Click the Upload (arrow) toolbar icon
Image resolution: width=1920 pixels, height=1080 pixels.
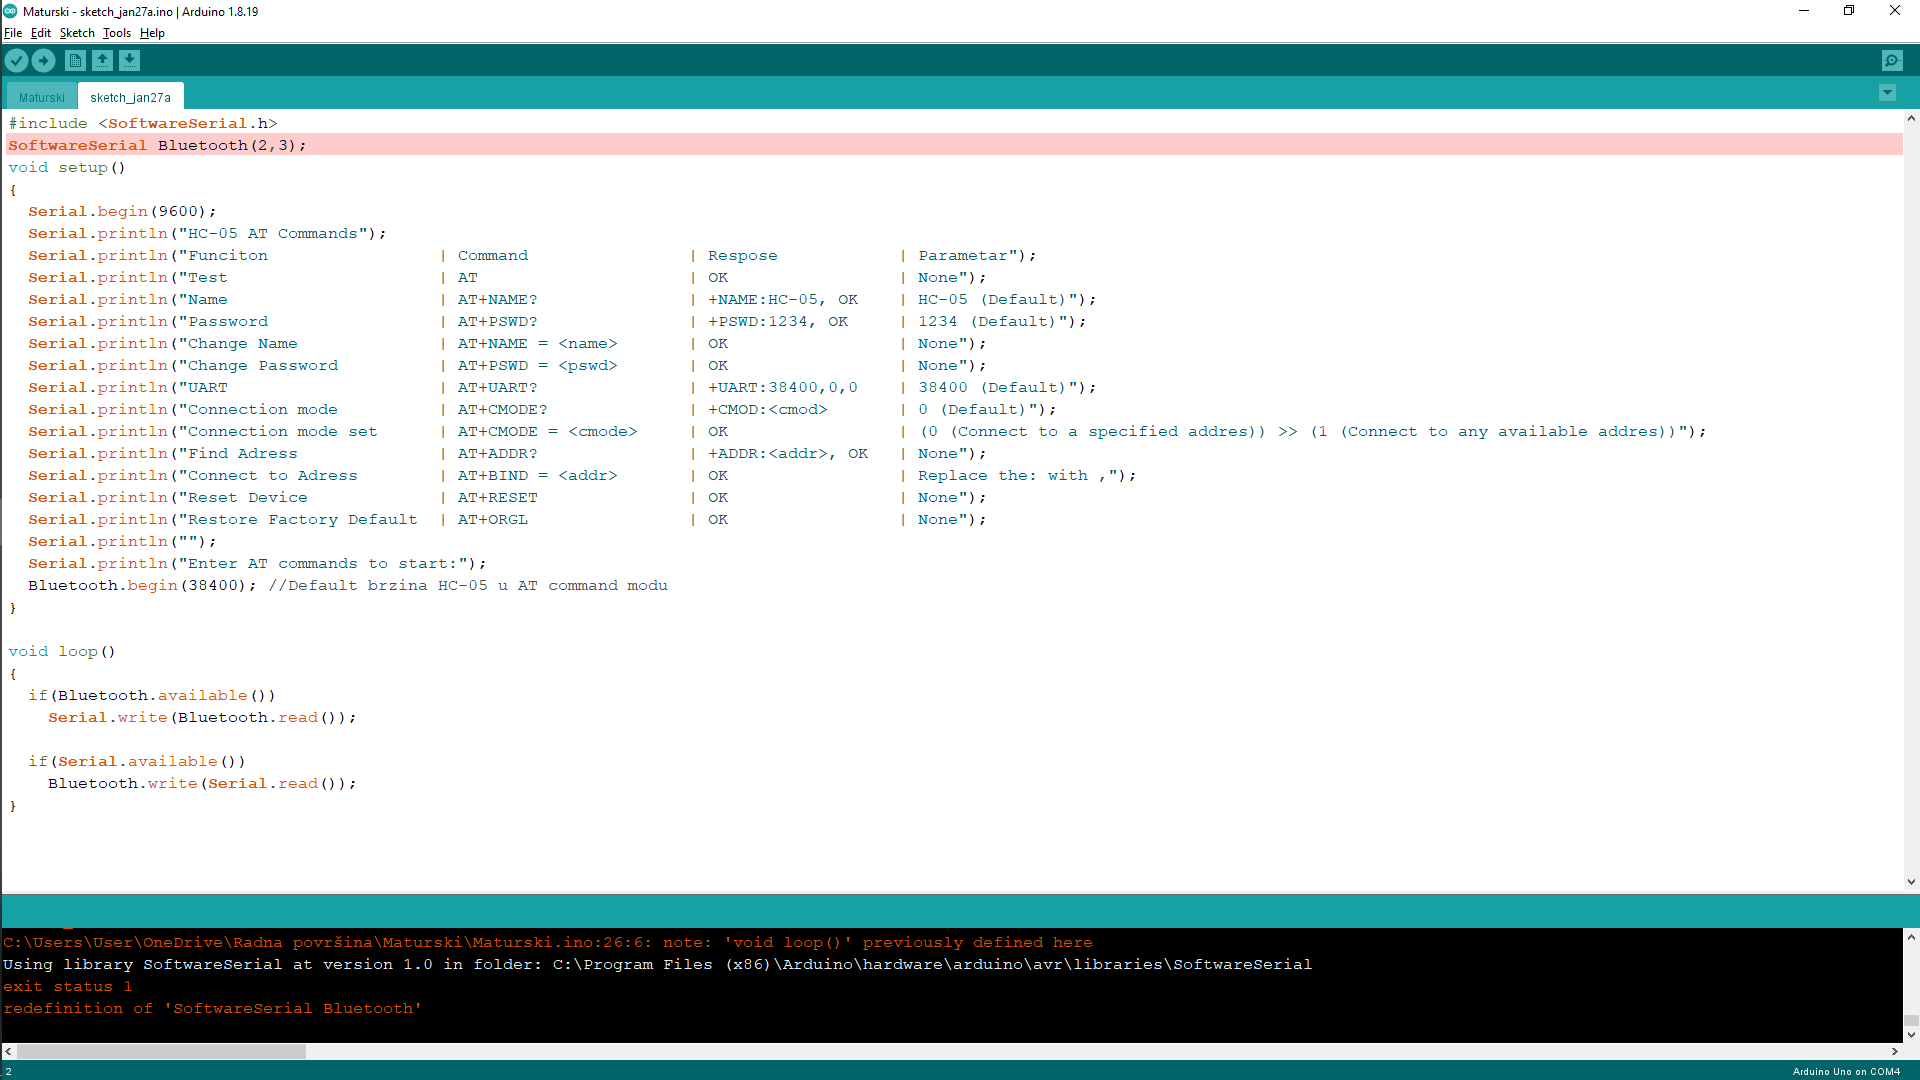43,60
